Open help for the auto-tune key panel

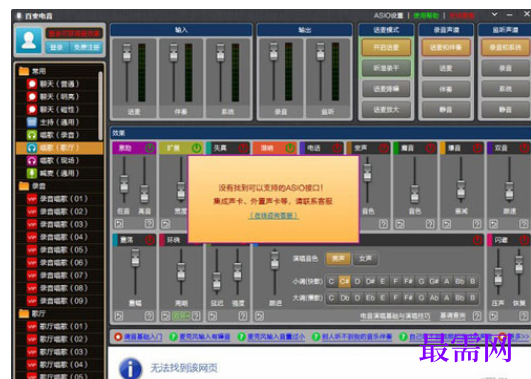point(477,316)
